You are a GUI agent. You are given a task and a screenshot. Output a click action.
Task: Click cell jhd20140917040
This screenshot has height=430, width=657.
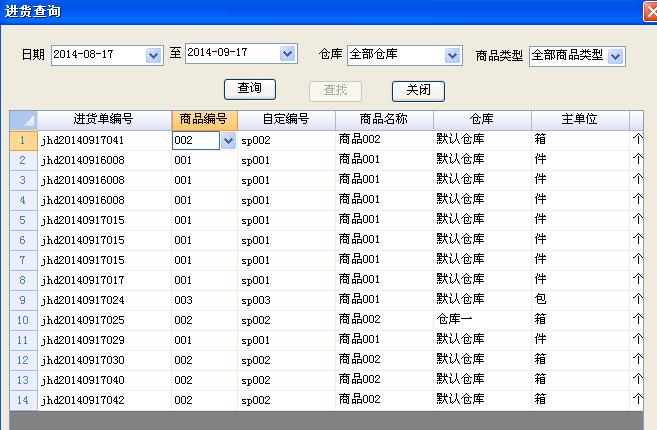tap(104, 380)
